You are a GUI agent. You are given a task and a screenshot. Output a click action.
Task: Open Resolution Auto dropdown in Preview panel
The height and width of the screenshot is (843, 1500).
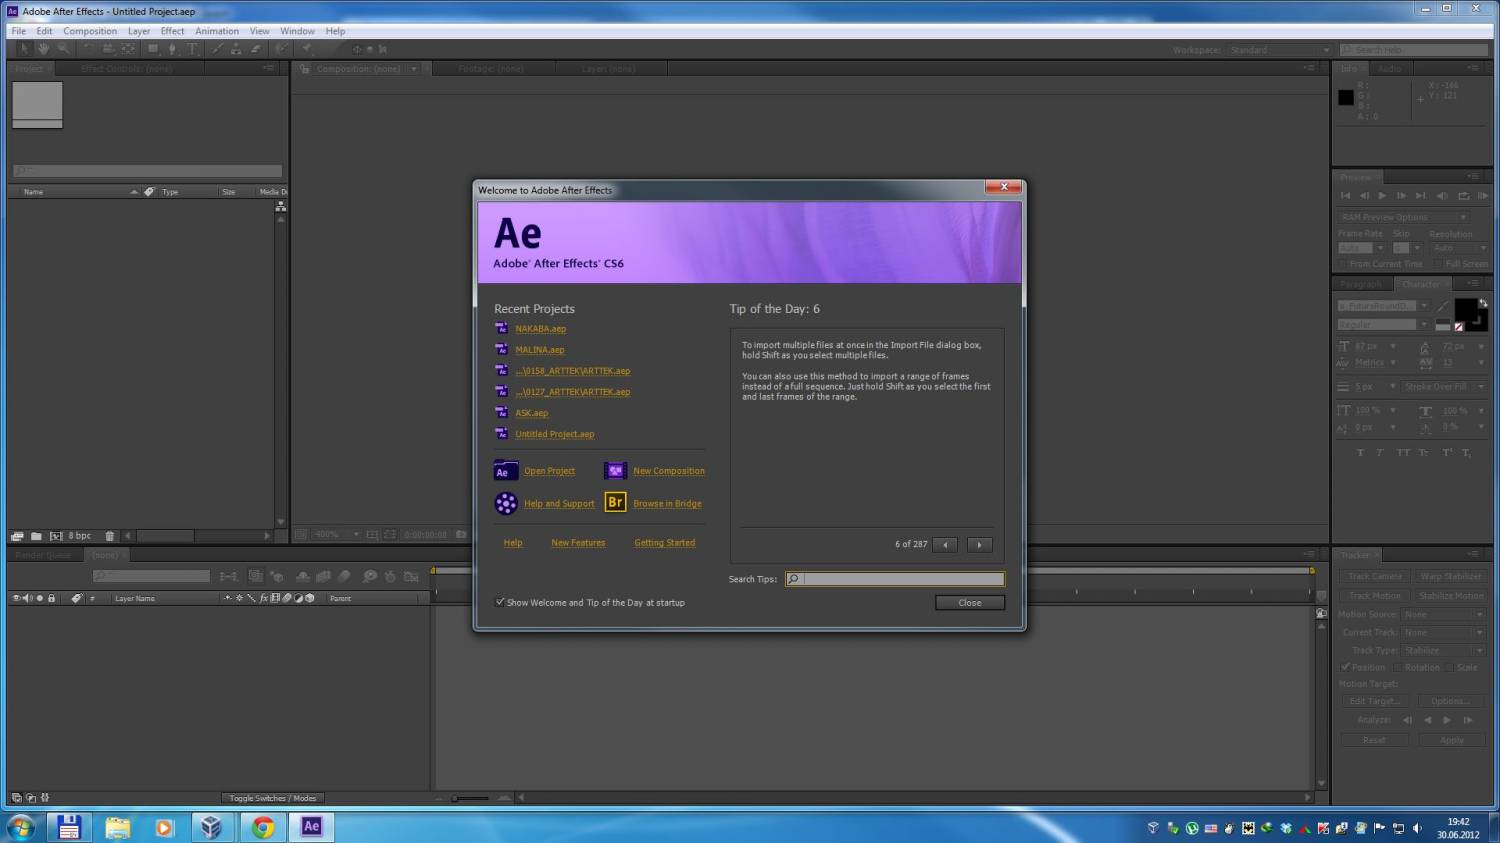coord(1460,248)
